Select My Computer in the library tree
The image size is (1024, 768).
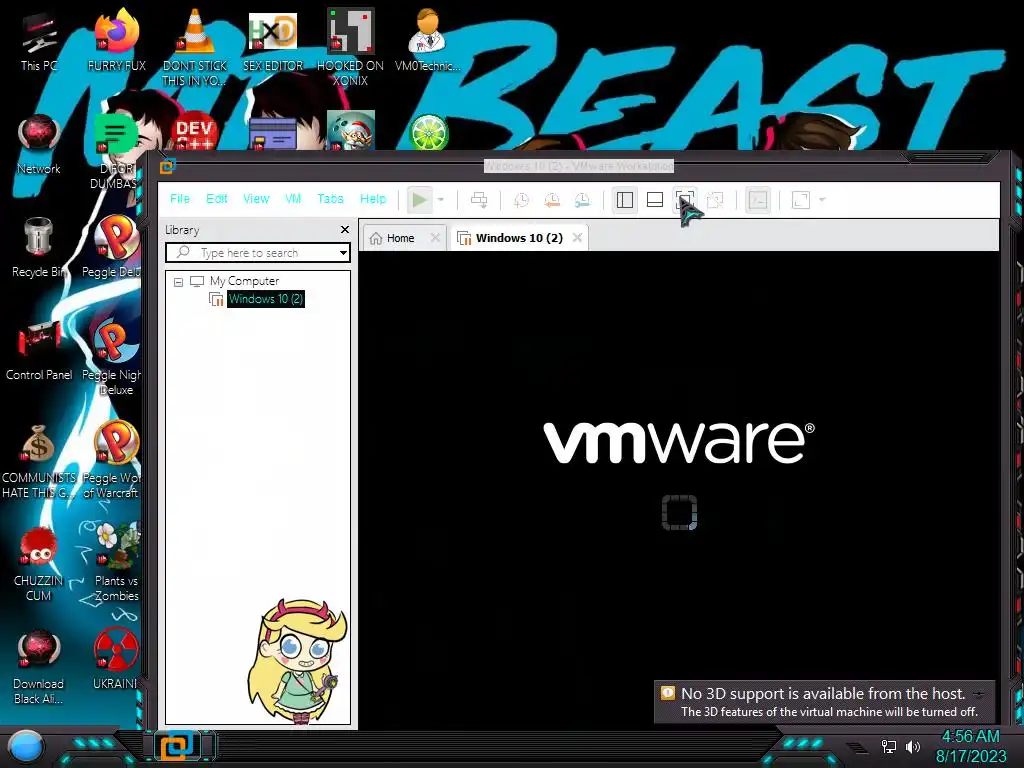[244, 281]
